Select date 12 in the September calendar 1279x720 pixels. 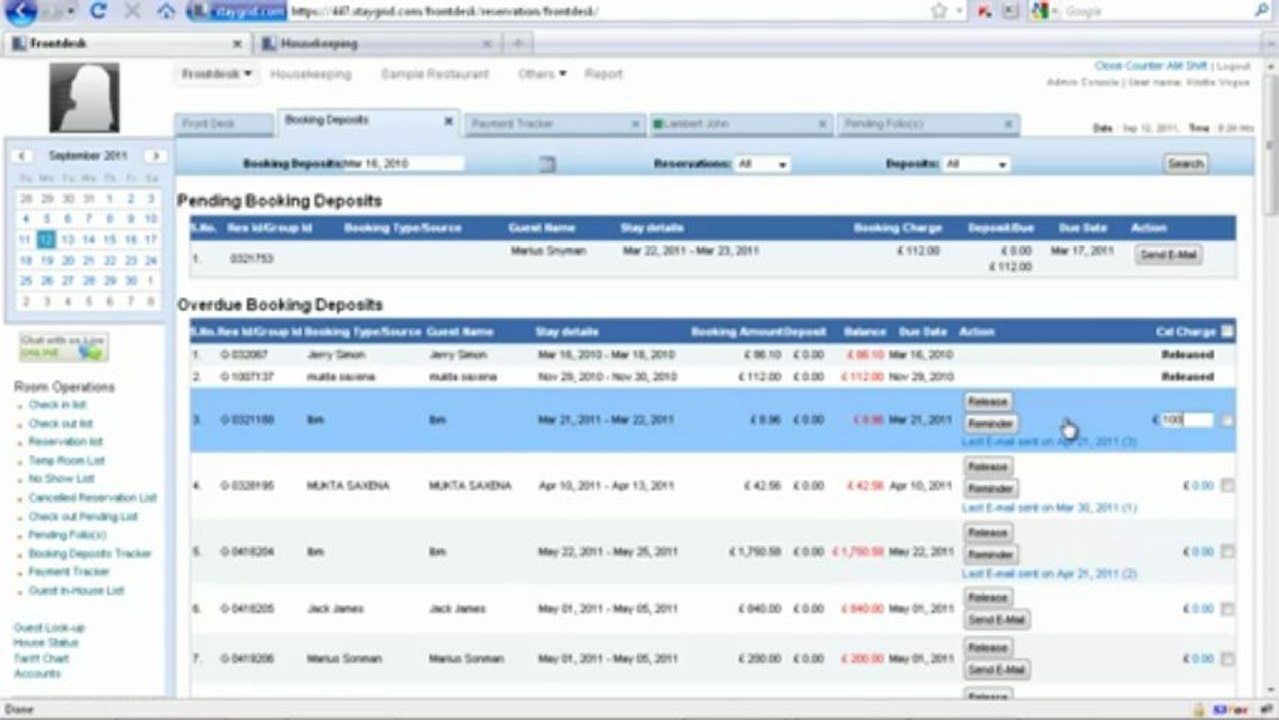tap(44, 240)
